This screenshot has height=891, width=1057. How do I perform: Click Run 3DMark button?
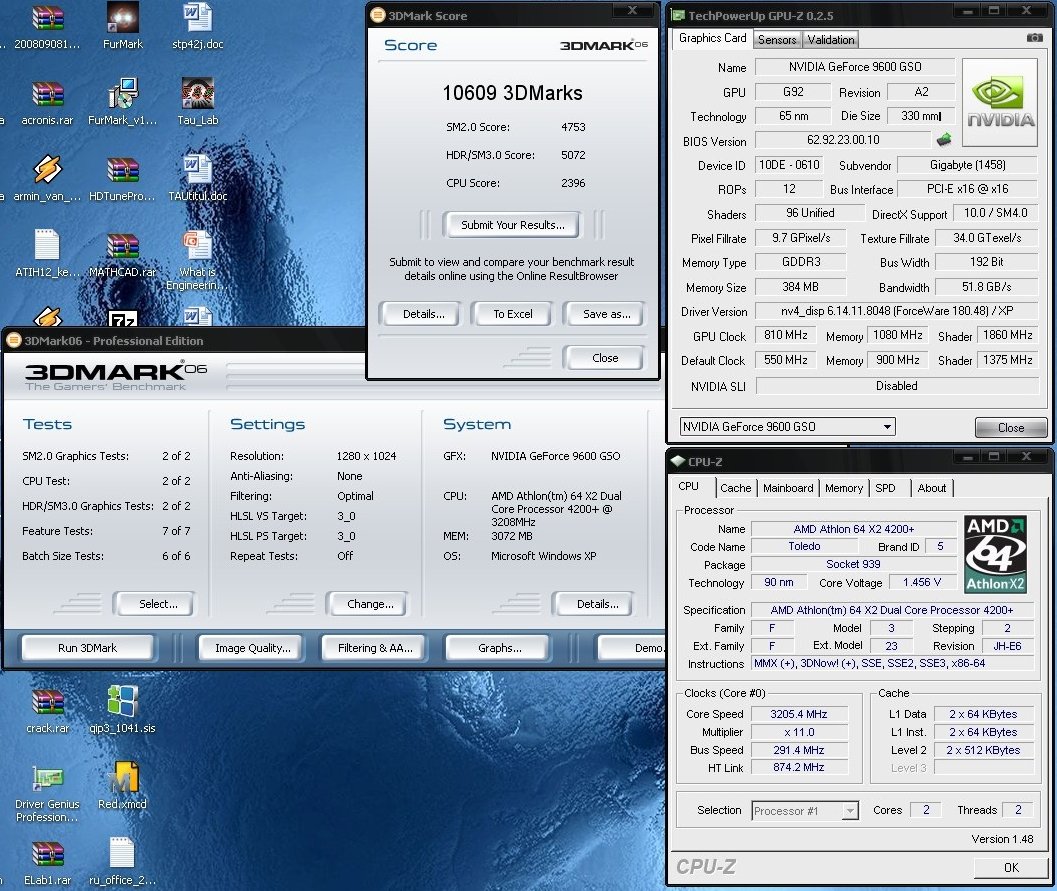tap(87, 648)
